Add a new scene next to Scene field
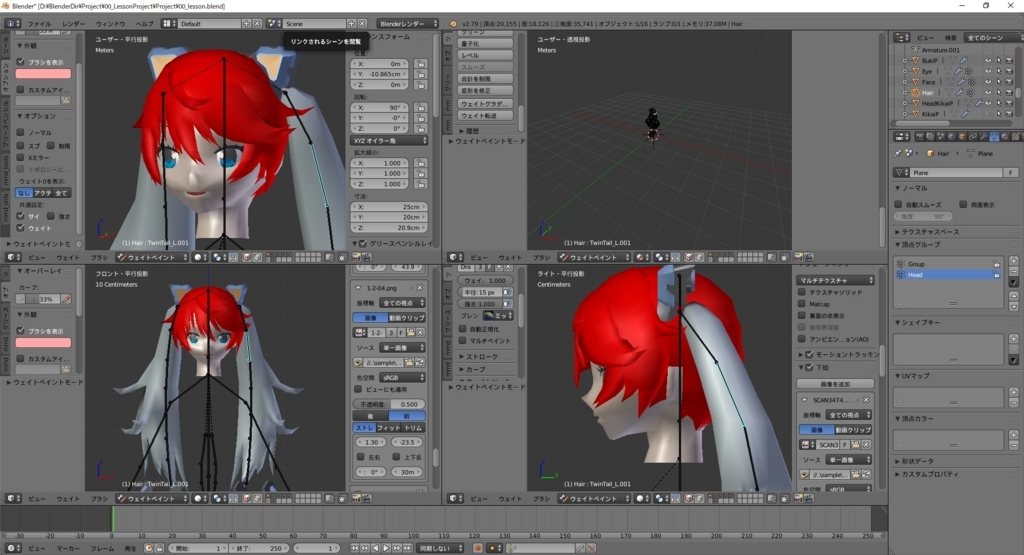Image resolution: width=1024 pixels, height=555 pixels. pos(351,24)
